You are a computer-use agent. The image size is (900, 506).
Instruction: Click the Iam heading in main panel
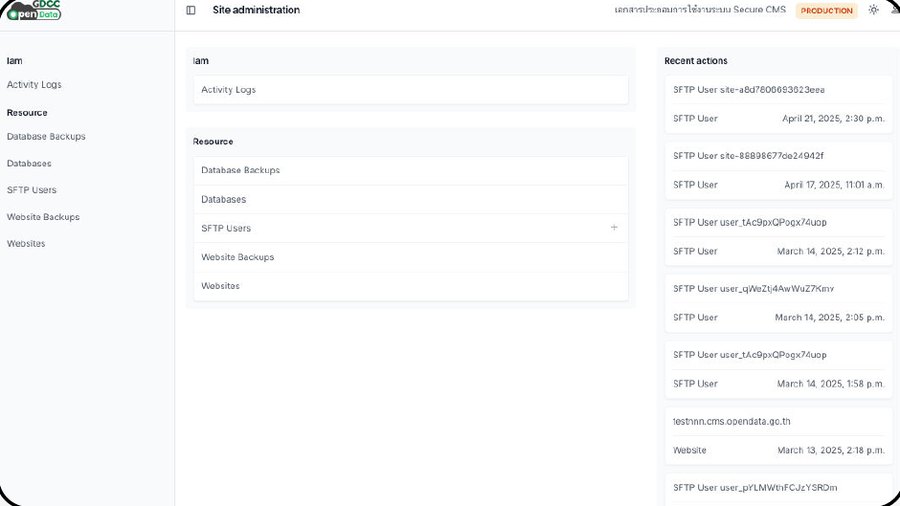(201, 61)
